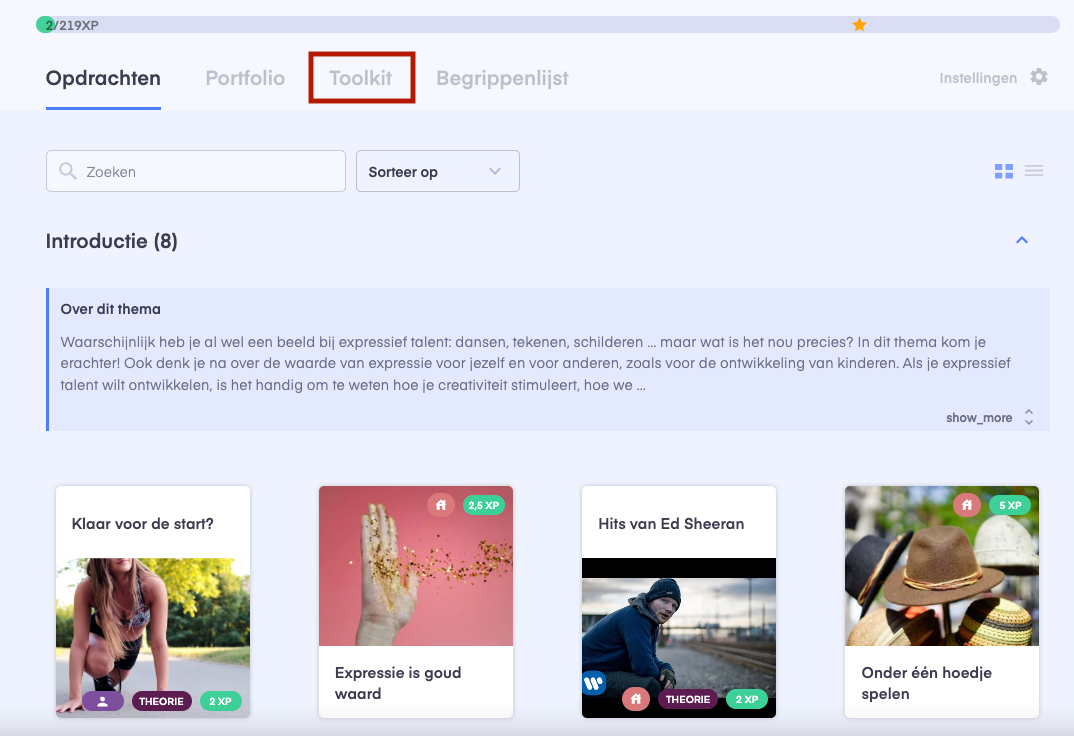Click THEORIE badge on Klaar voor de start card
The height and width of the screenshot is (736, 1074).
[161, 701]
